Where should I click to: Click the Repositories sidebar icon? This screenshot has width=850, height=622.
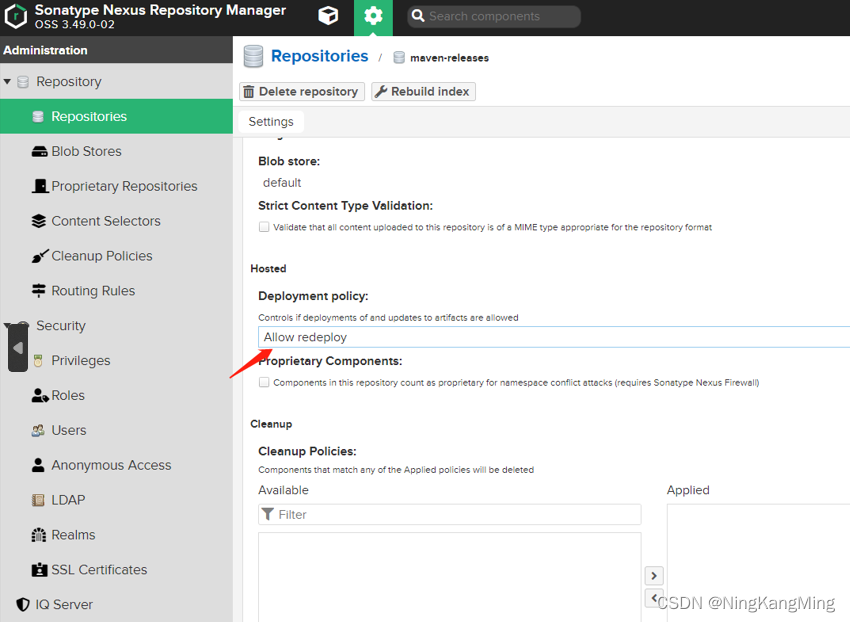coord(38,117)
